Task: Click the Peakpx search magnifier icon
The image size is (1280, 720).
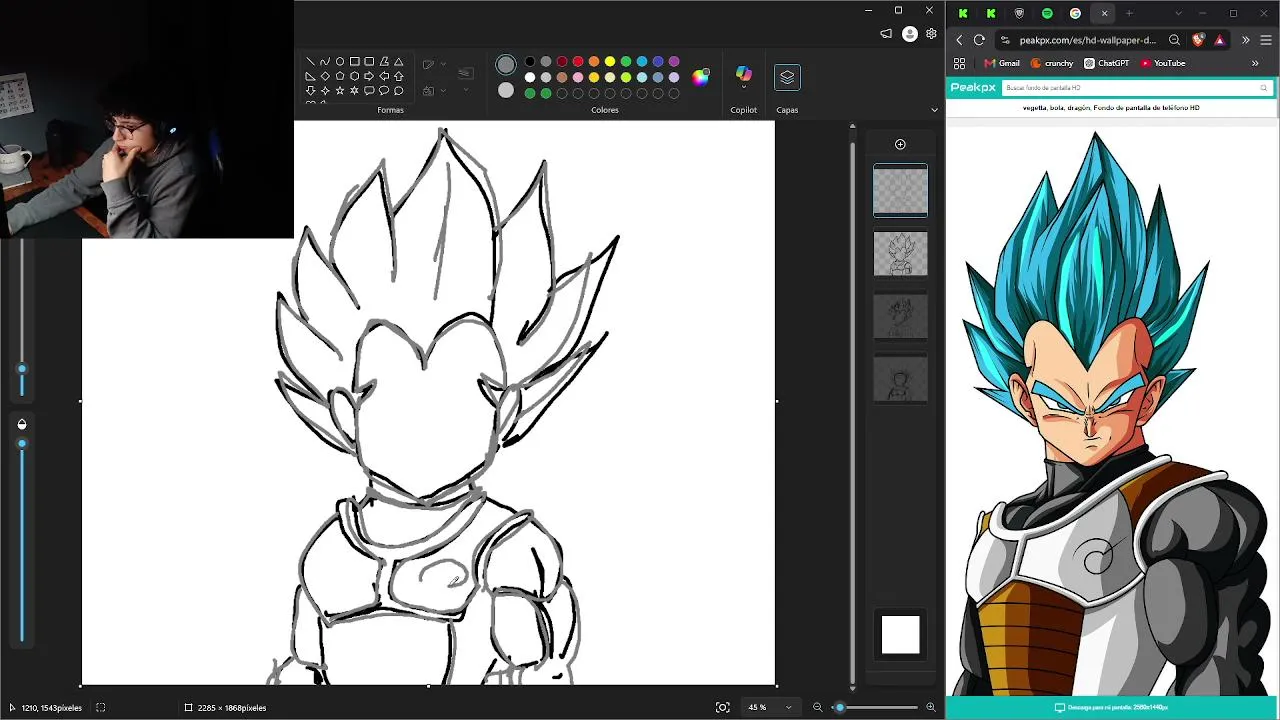Action: click(x=1263, y=88)
